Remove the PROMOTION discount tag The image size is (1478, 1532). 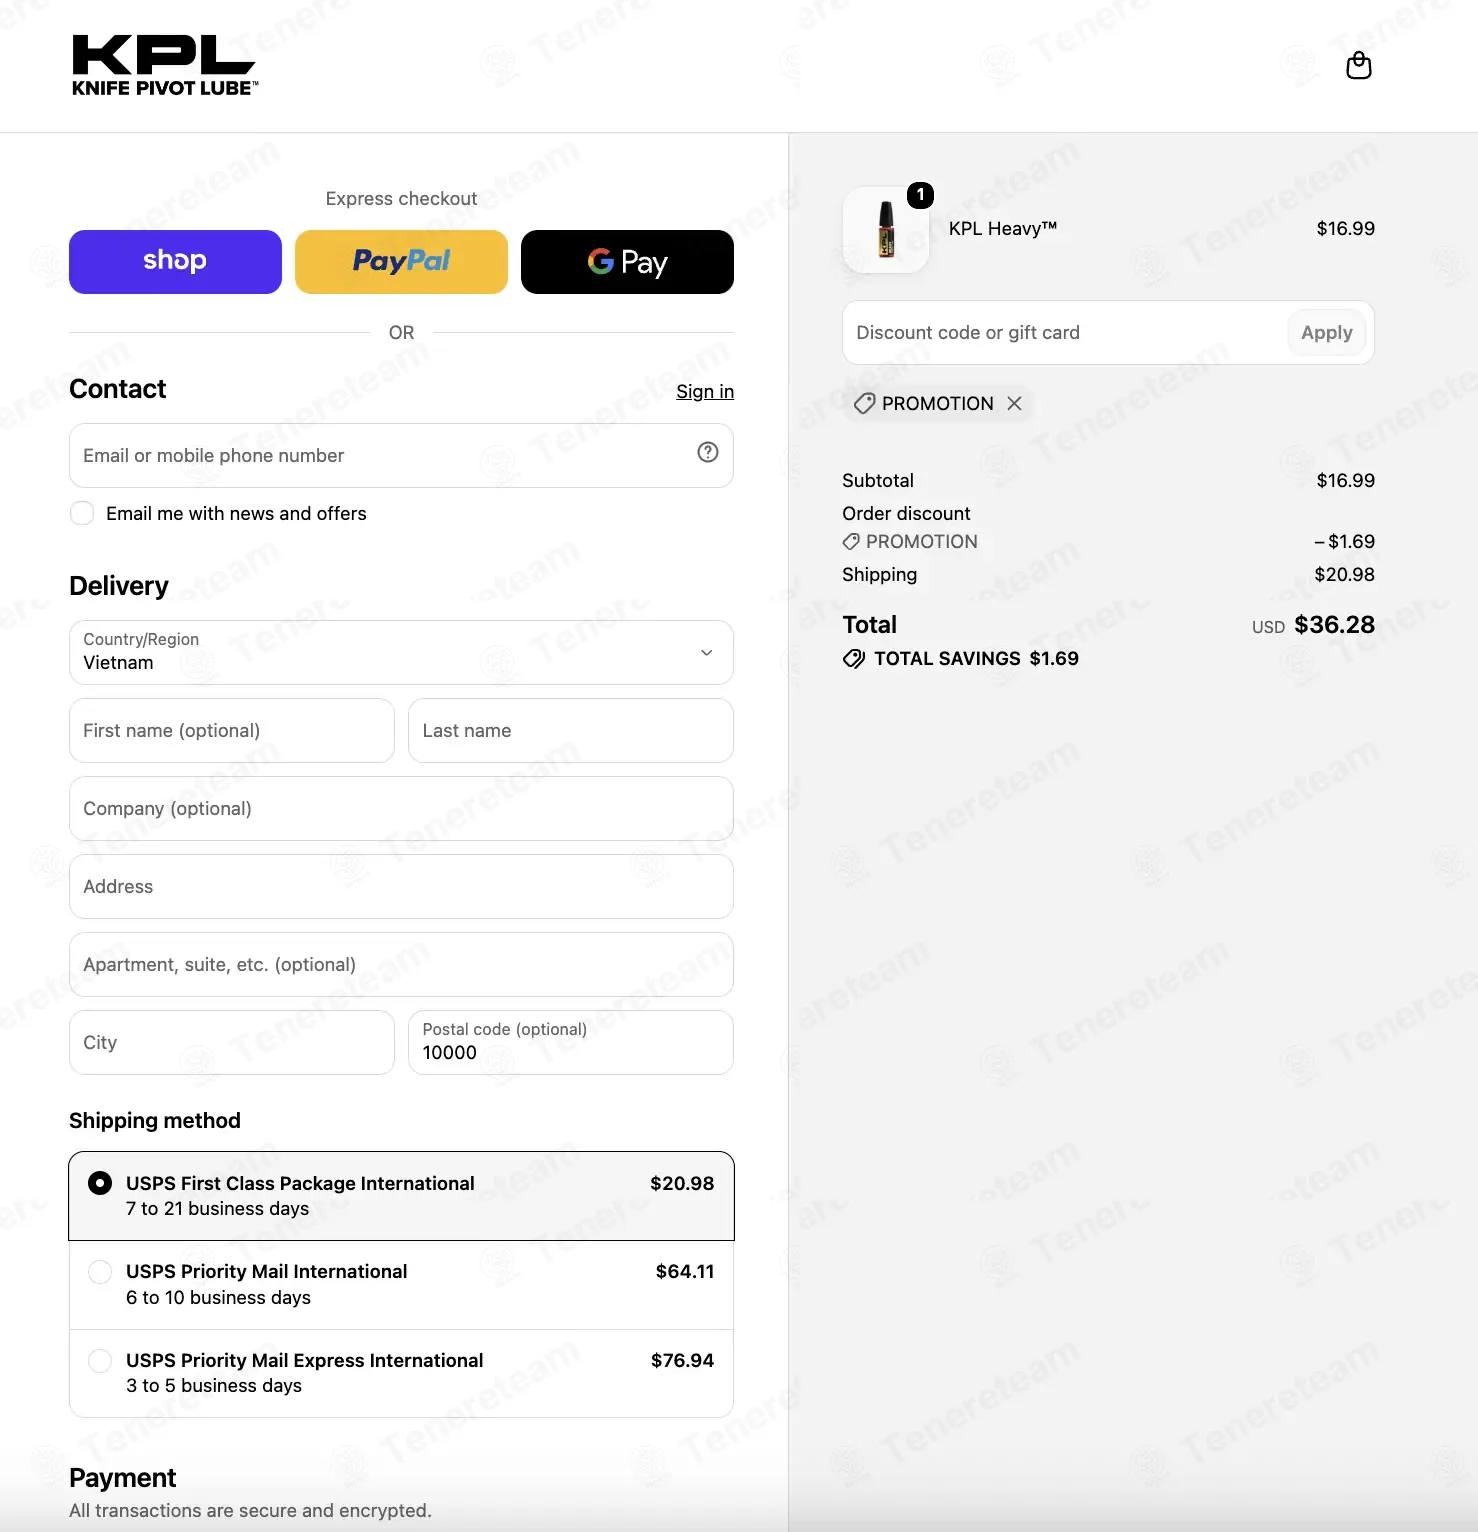pyautogui.click(x=1014, y=403)
